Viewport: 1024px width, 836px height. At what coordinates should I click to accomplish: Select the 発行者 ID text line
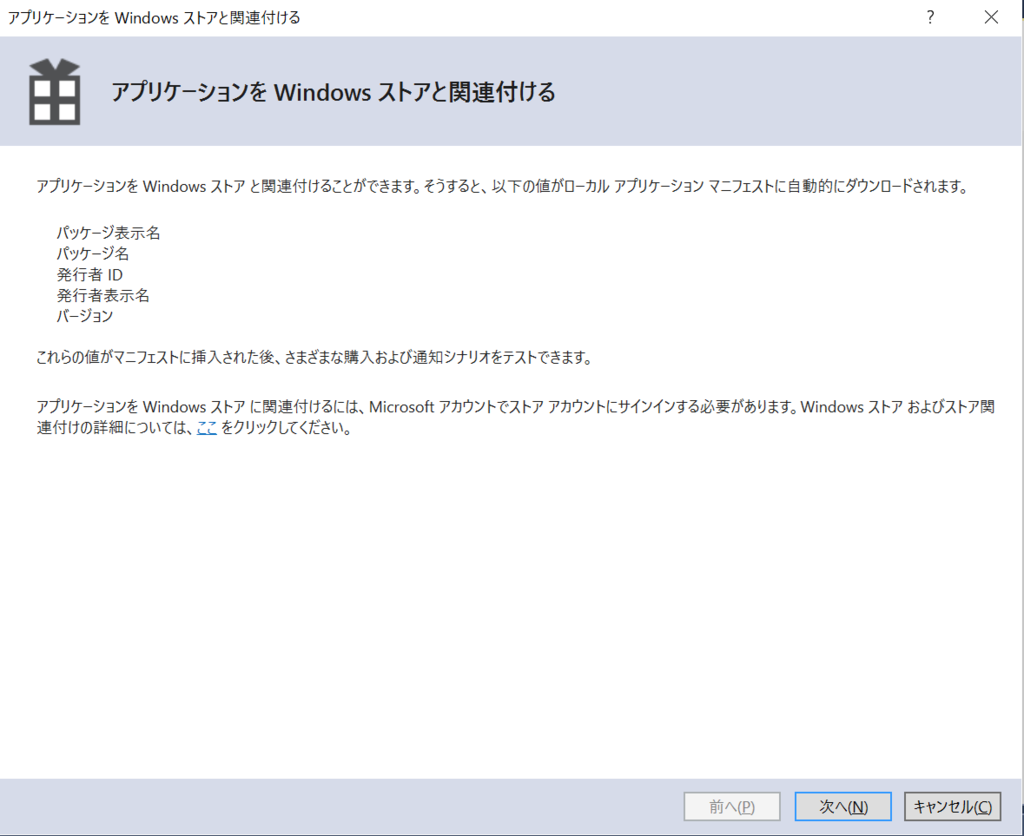coord(89,274)
